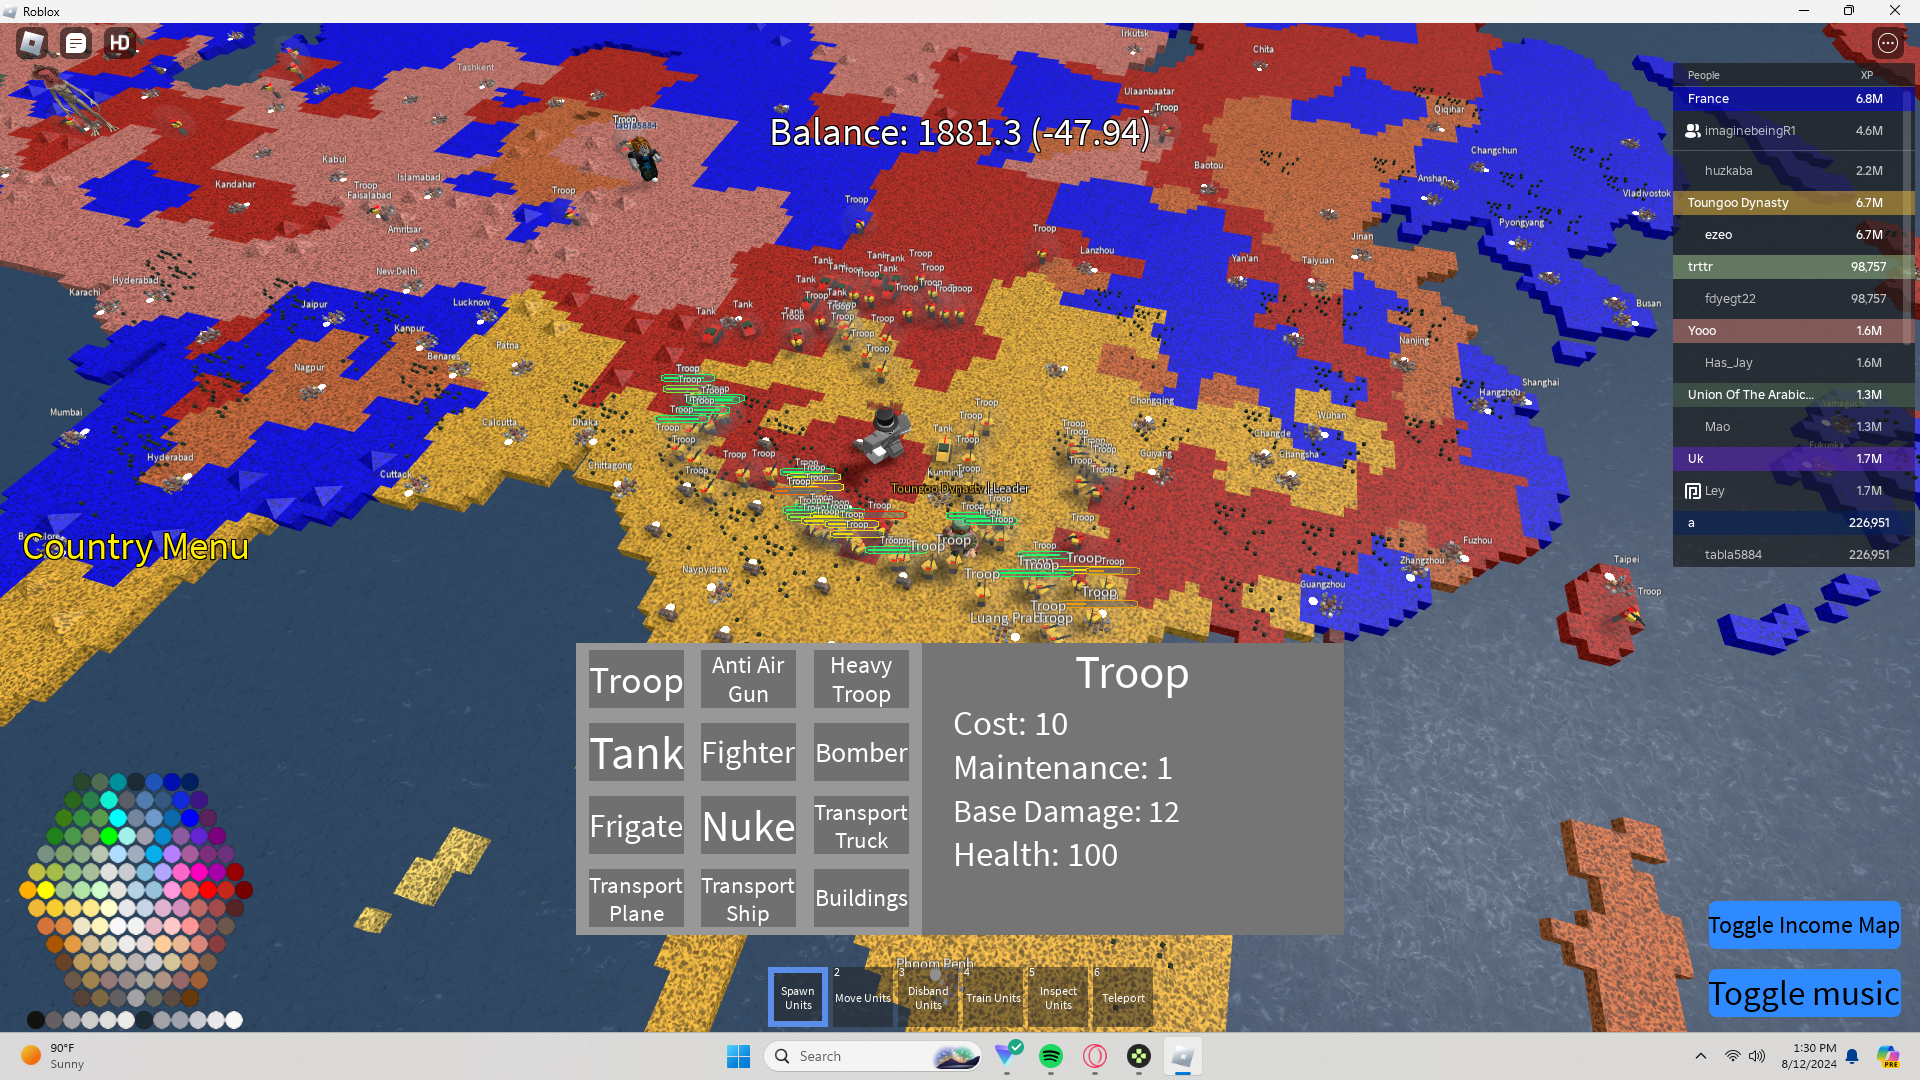Pick the bright red color swatch
Image resolution: width=1920 pixels, height=1080 pixels.
[208, 889]
